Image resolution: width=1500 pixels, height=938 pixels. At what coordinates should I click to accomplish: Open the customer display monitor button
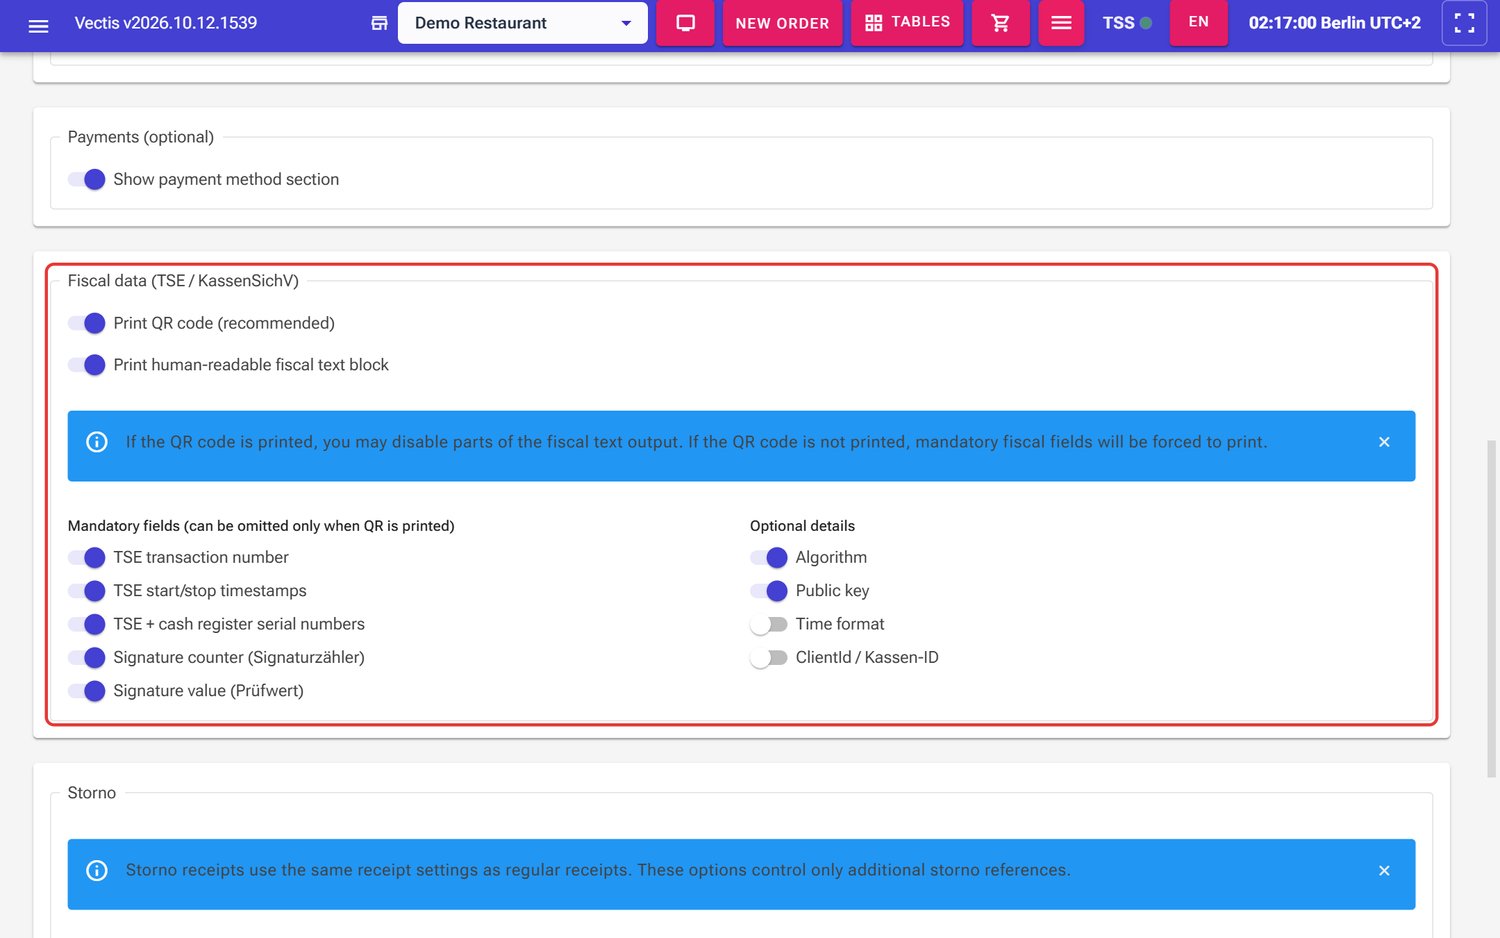pos(685,23)
